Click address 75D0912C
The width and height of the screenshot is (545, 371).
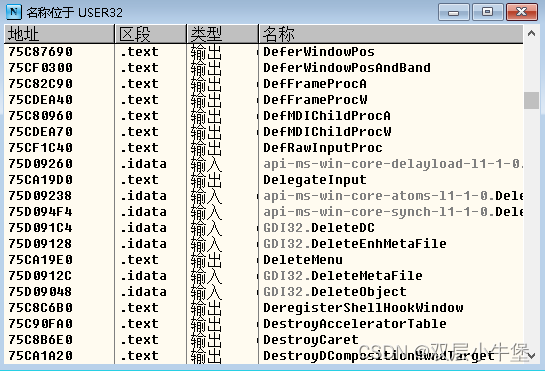41,276
